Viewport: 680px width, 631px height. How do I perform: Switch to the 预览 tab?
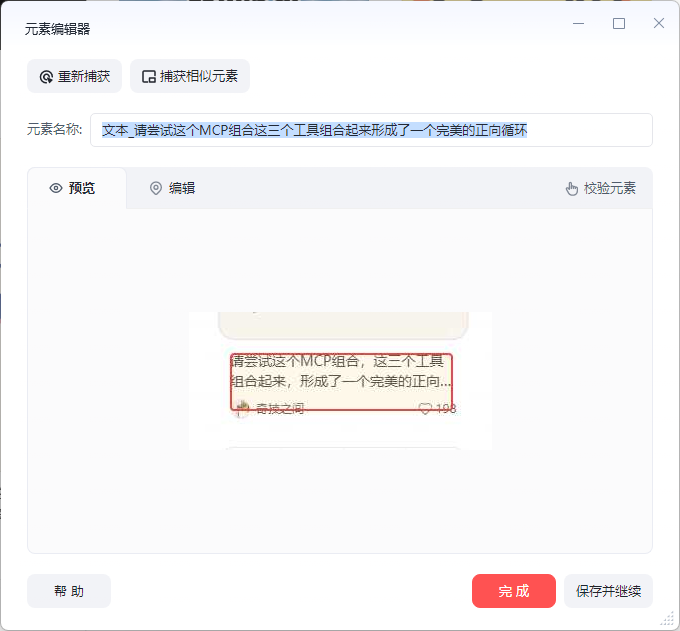coord(77,188)
